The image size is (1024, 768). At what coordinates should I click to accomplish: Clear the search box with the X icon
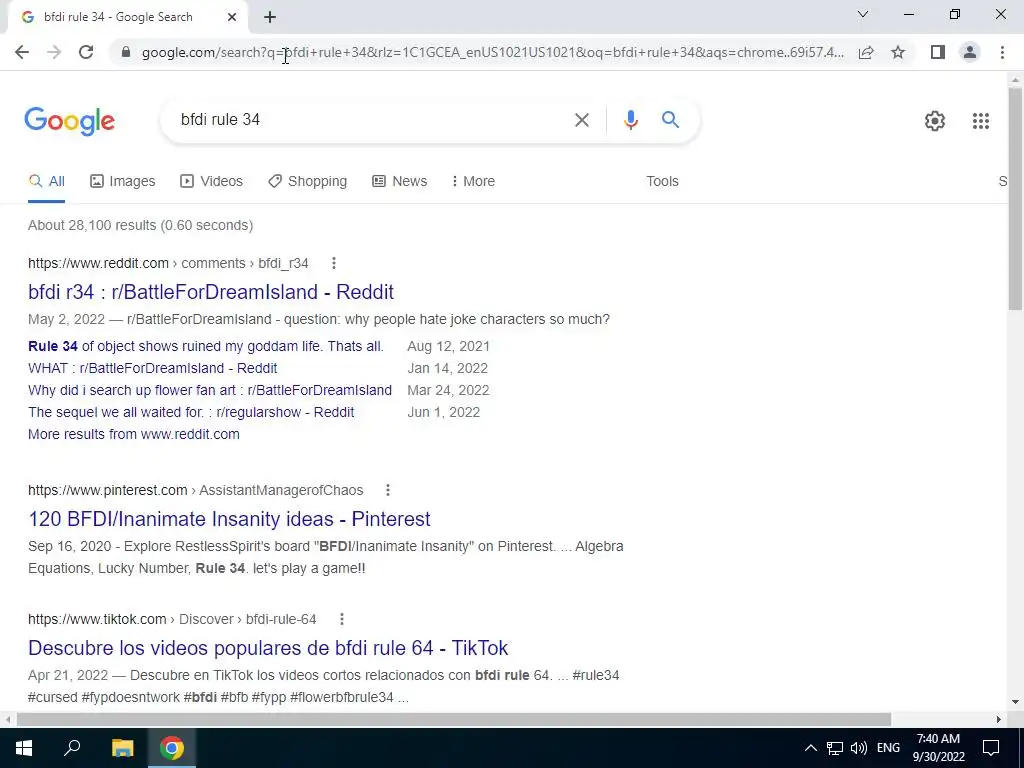pyautogui.click(x=581, y=120)
